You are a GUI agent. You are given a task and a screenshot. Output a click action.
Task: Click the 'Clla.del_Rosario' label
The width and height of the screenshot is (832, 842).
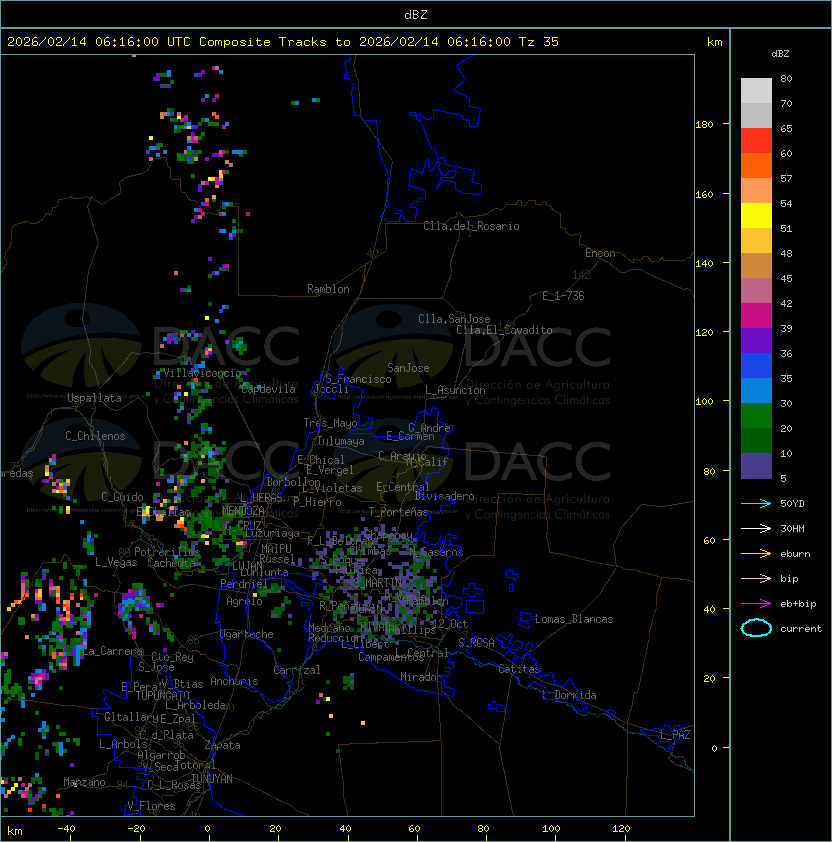(471, 226)
